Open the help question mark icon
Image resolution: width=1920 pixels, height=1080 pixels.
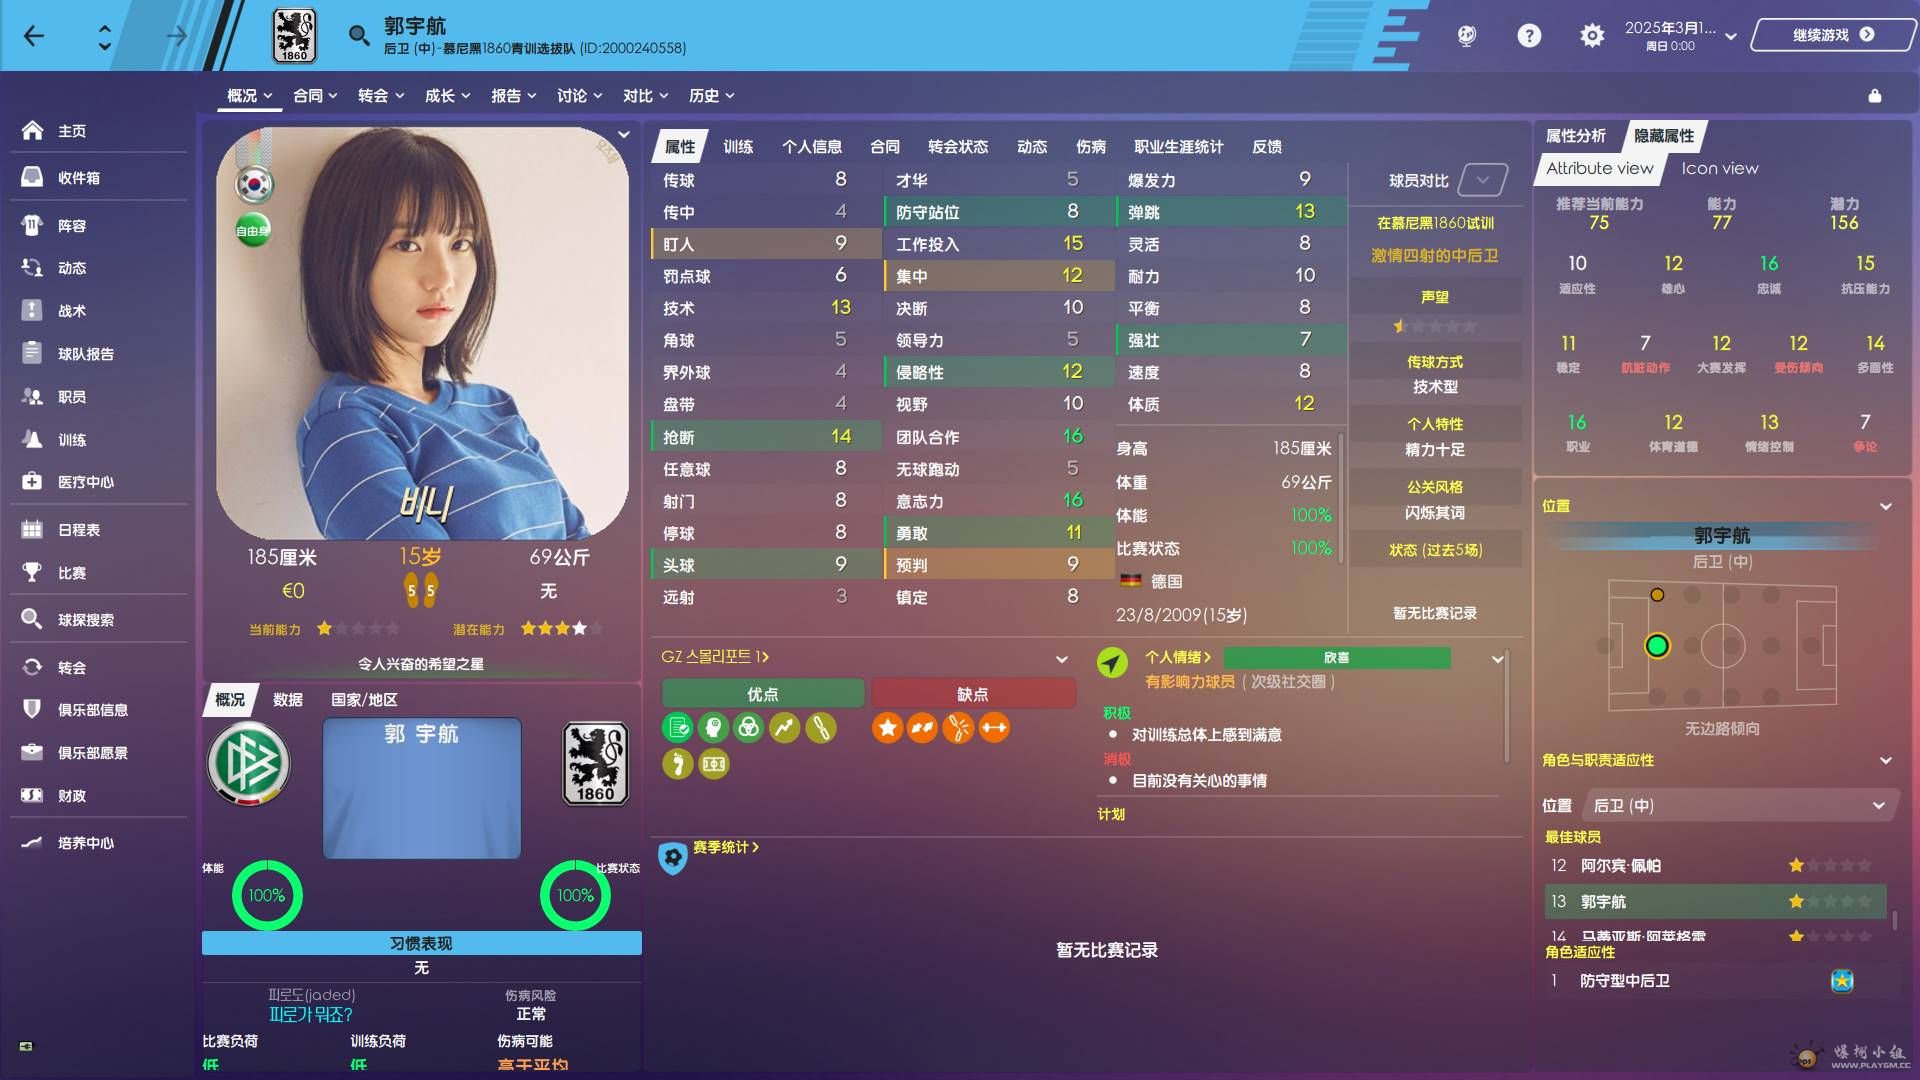click(1528, 36)
